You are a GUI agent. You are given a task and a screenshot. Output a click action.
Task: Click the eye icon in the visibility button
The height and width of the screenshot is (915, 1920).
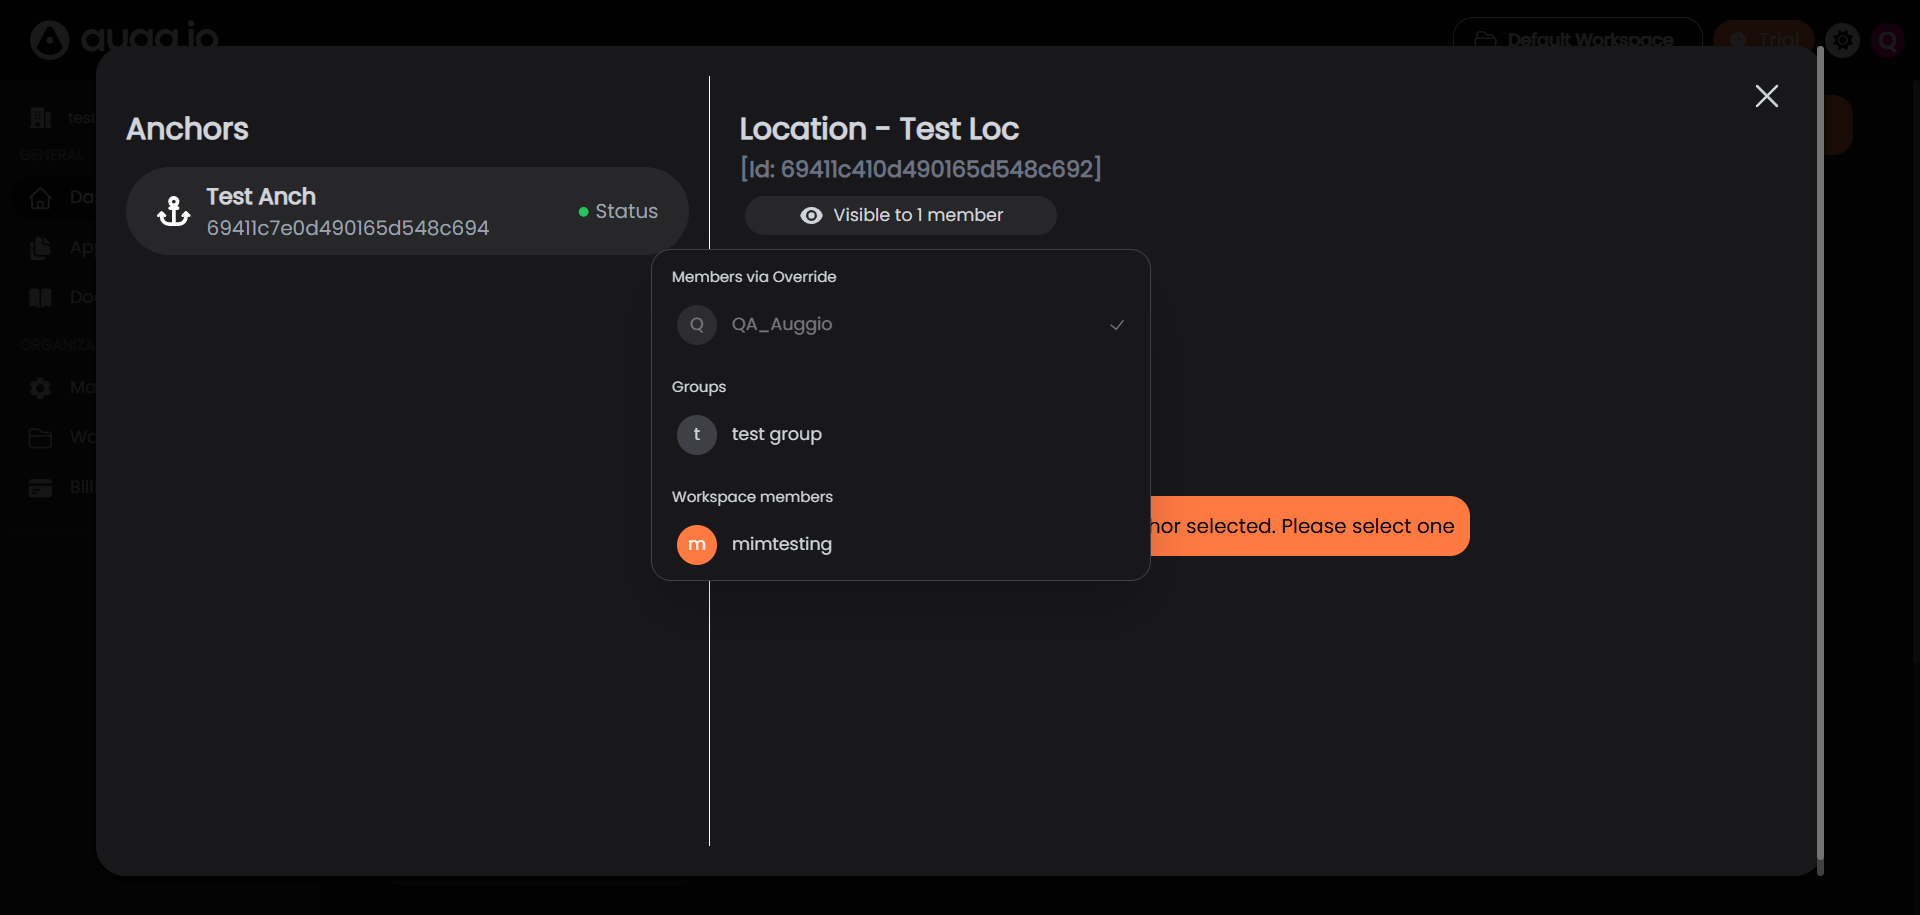click(811, 215)
